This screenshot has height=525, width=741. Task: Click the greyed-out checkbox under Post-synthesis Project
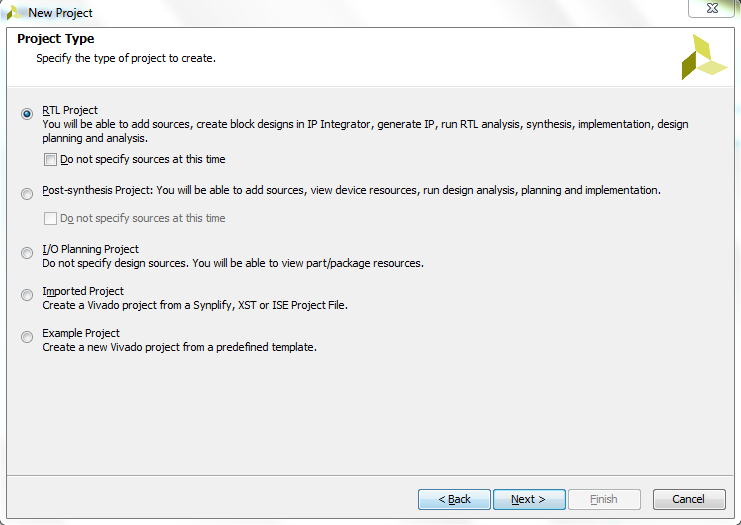pos(50,218)
